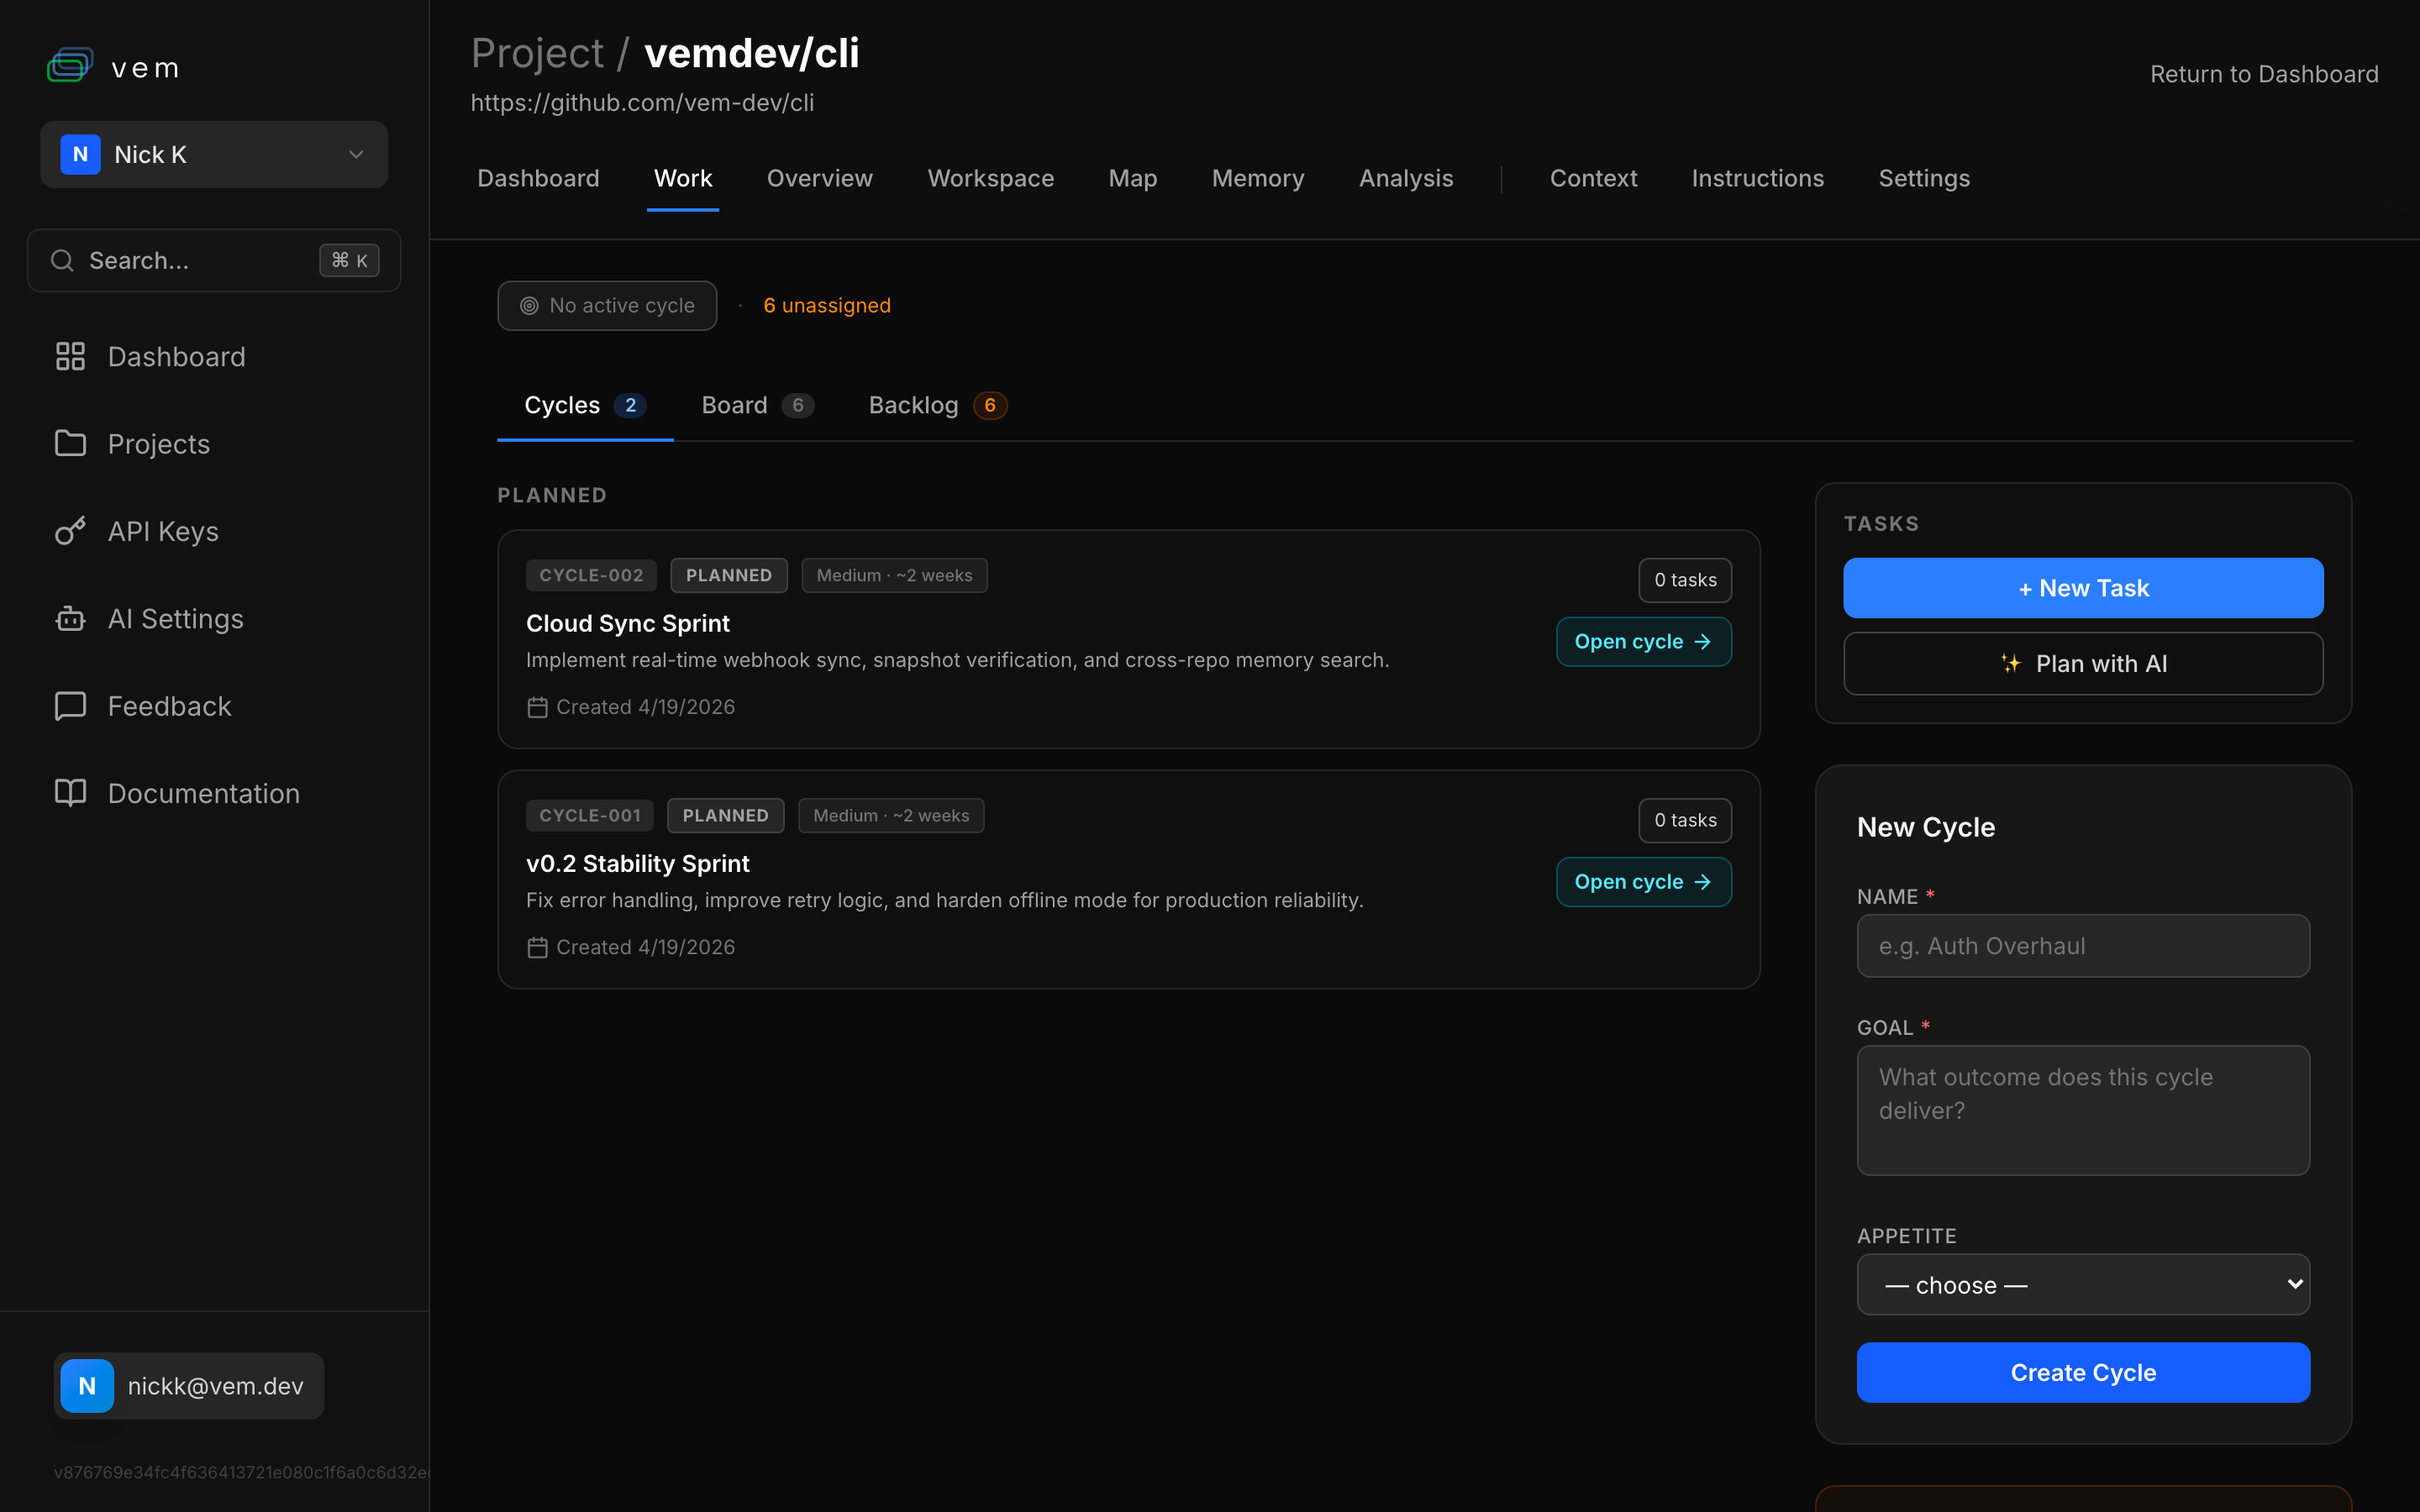
Task: Click the vem logo icon
Action: pyautogui.click(x=70, y=66)
